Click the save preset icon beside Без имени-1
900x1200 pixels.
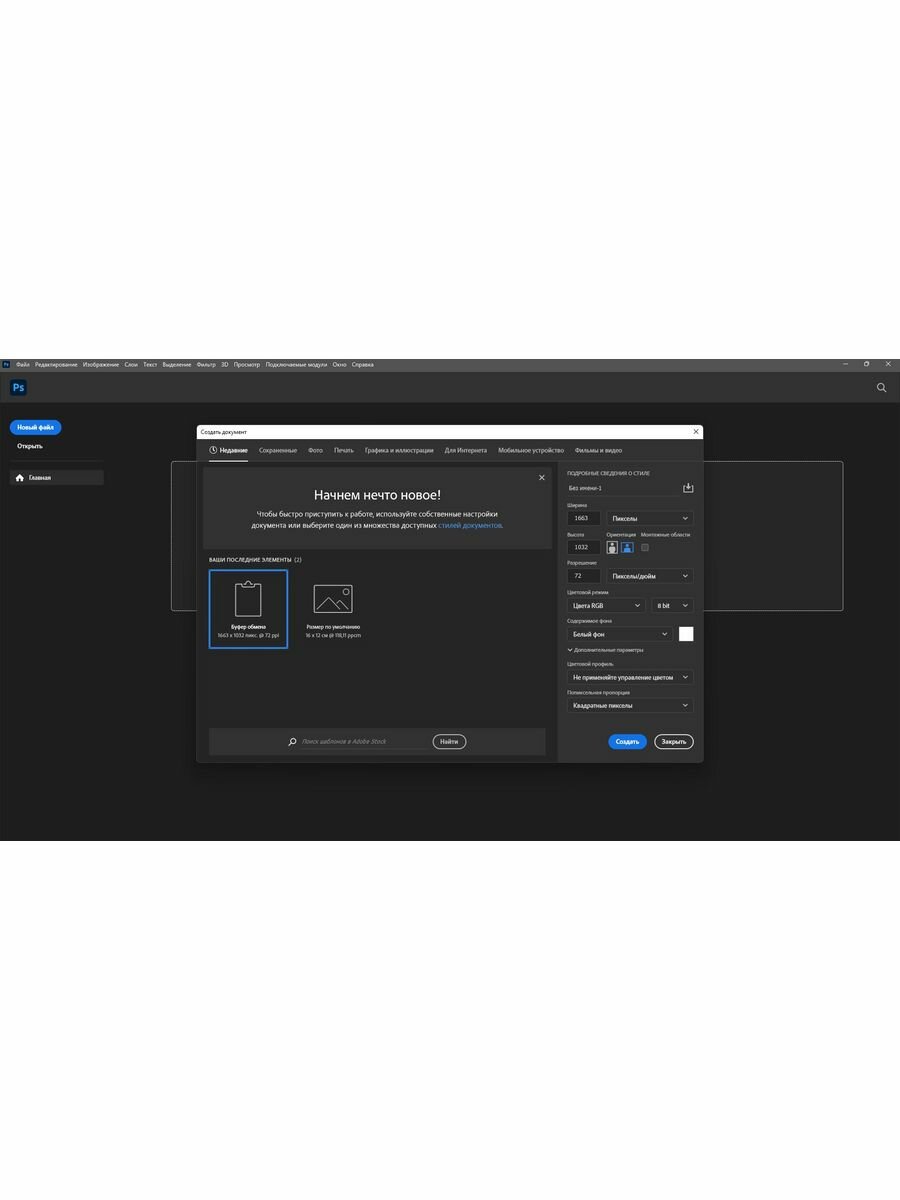tap(688, 488)
